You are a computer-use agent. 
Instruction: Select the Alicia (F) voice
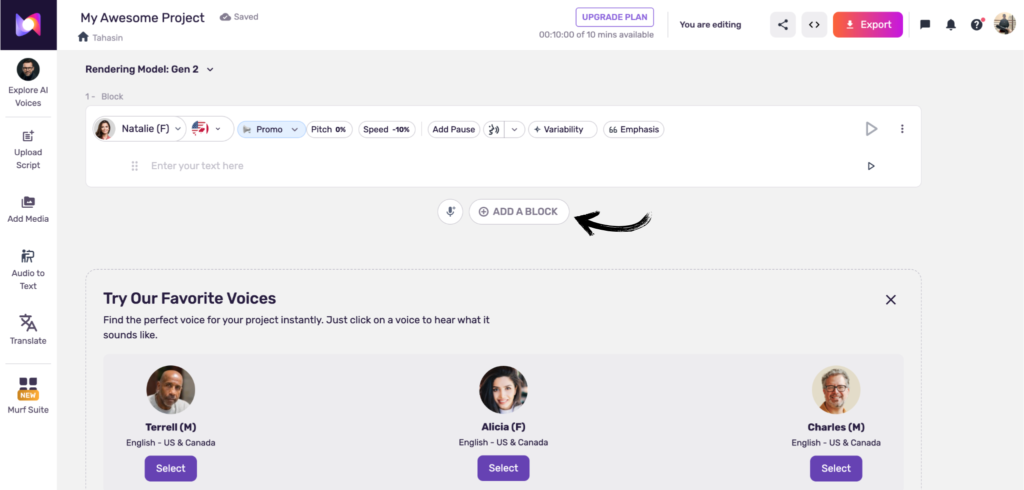coord(503,468)
